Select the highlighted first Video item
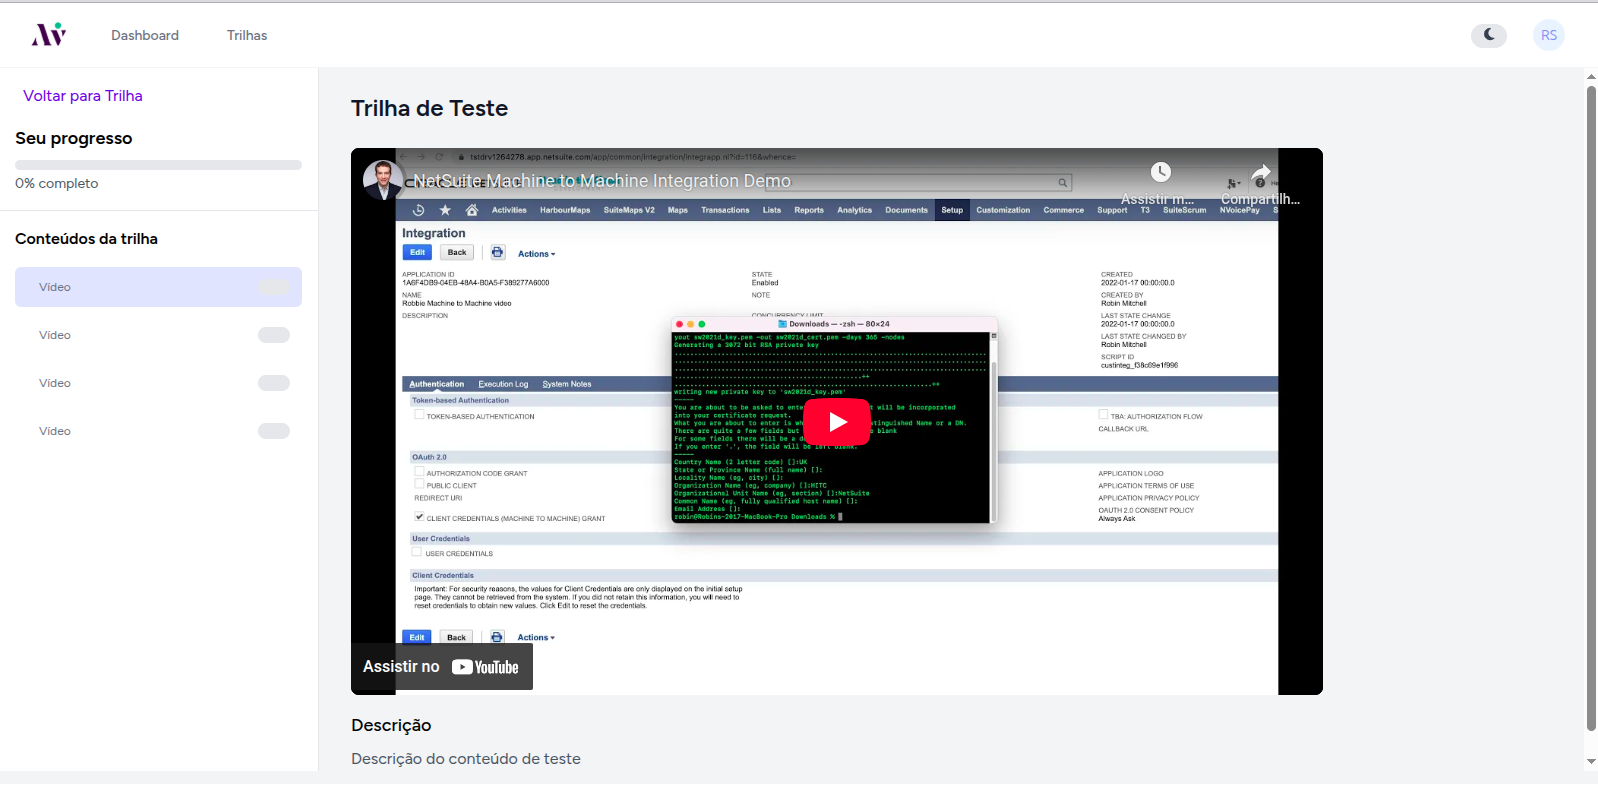 [x=158, y=287]
